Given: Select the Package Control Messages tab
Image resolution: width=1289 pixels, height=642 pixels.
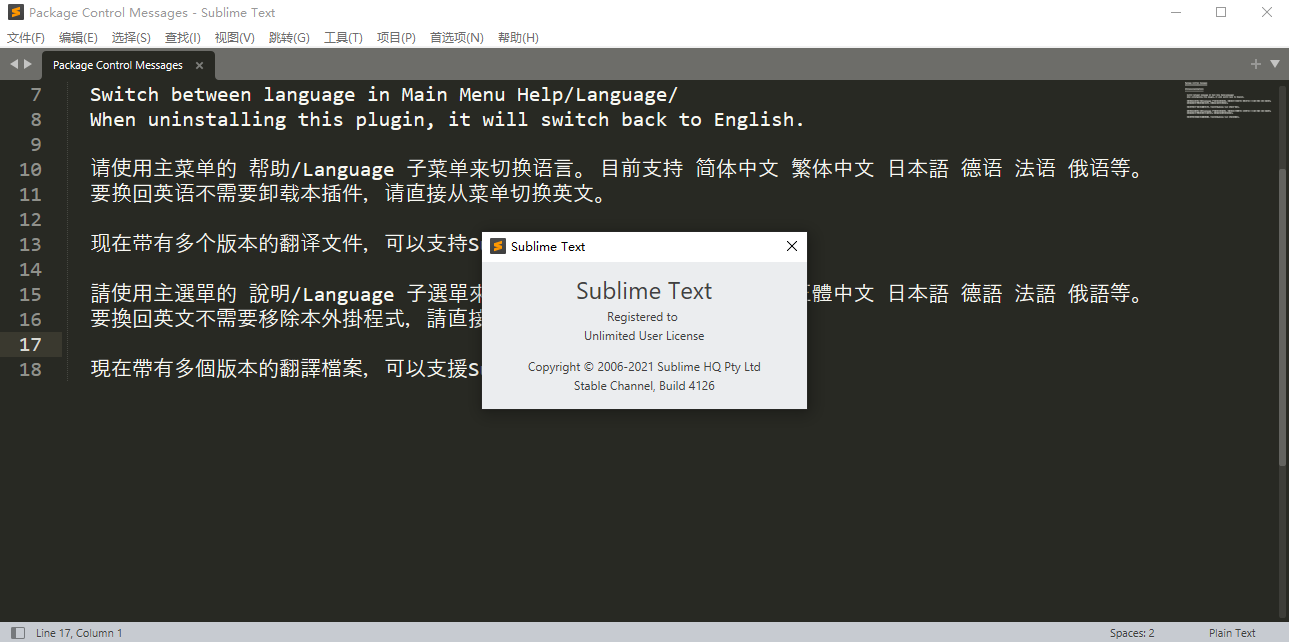Looking at the screenshot, I should tap(117, 65).
